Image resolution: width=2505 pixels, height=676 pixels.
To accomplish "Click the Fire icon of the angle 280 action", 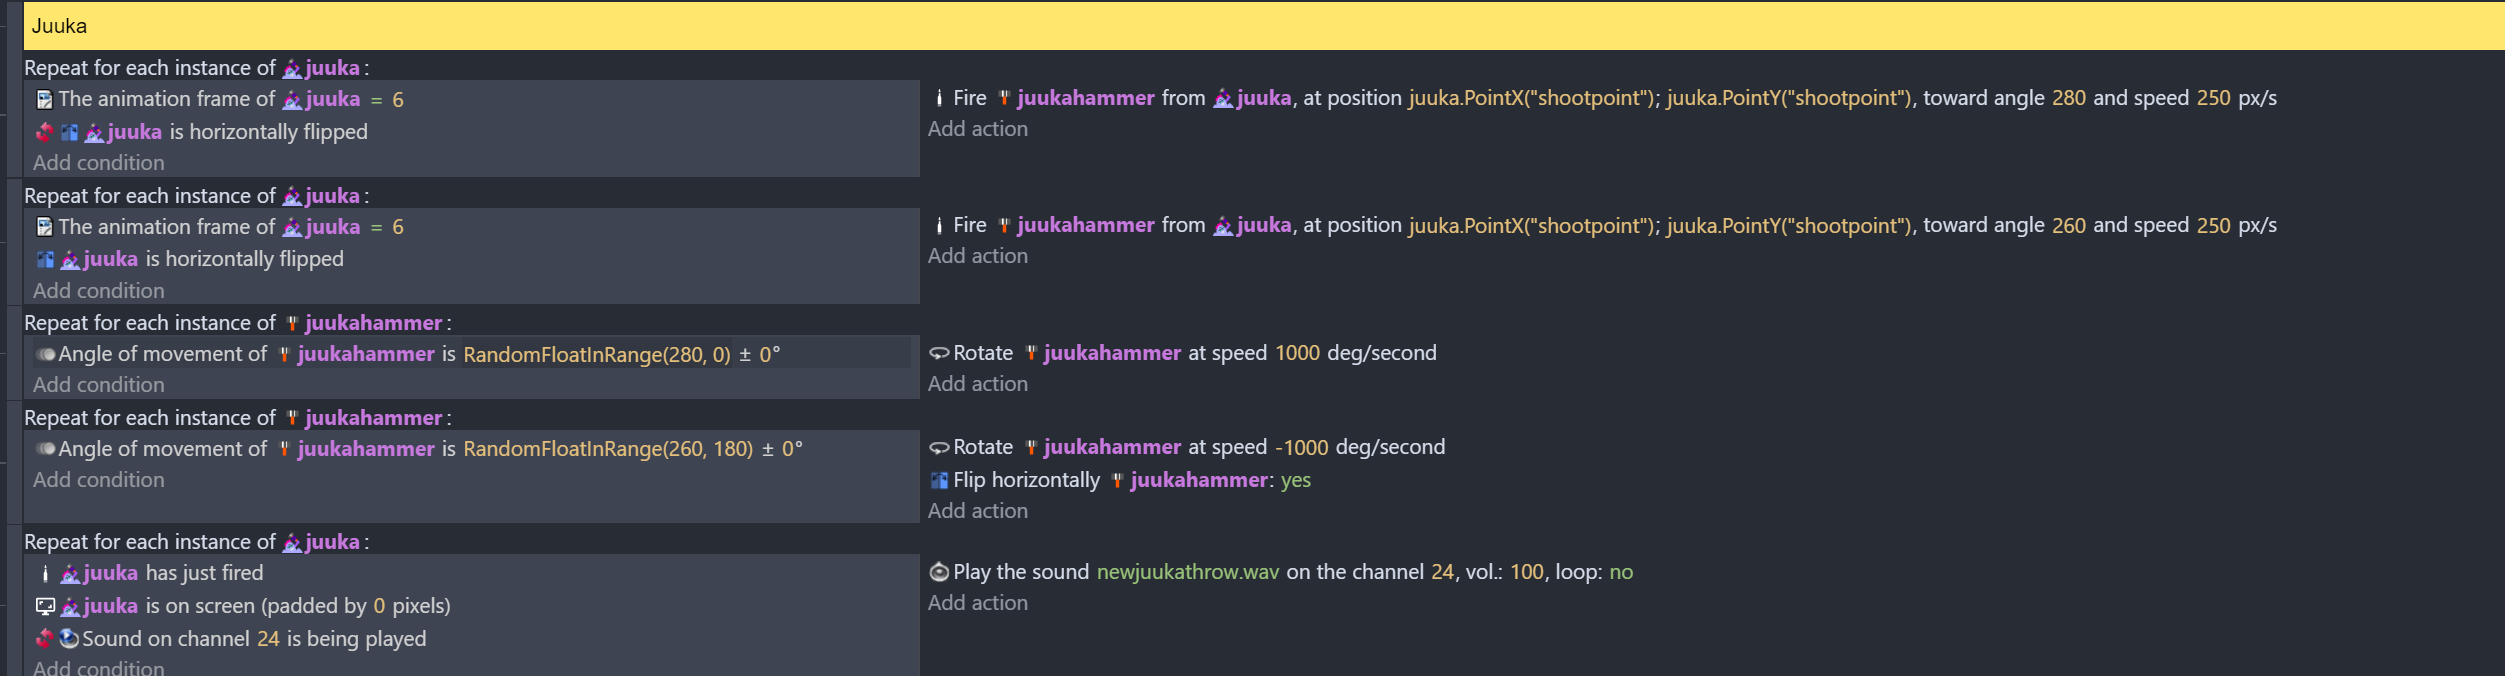I will pyautogui.click(x=939, y=98).
